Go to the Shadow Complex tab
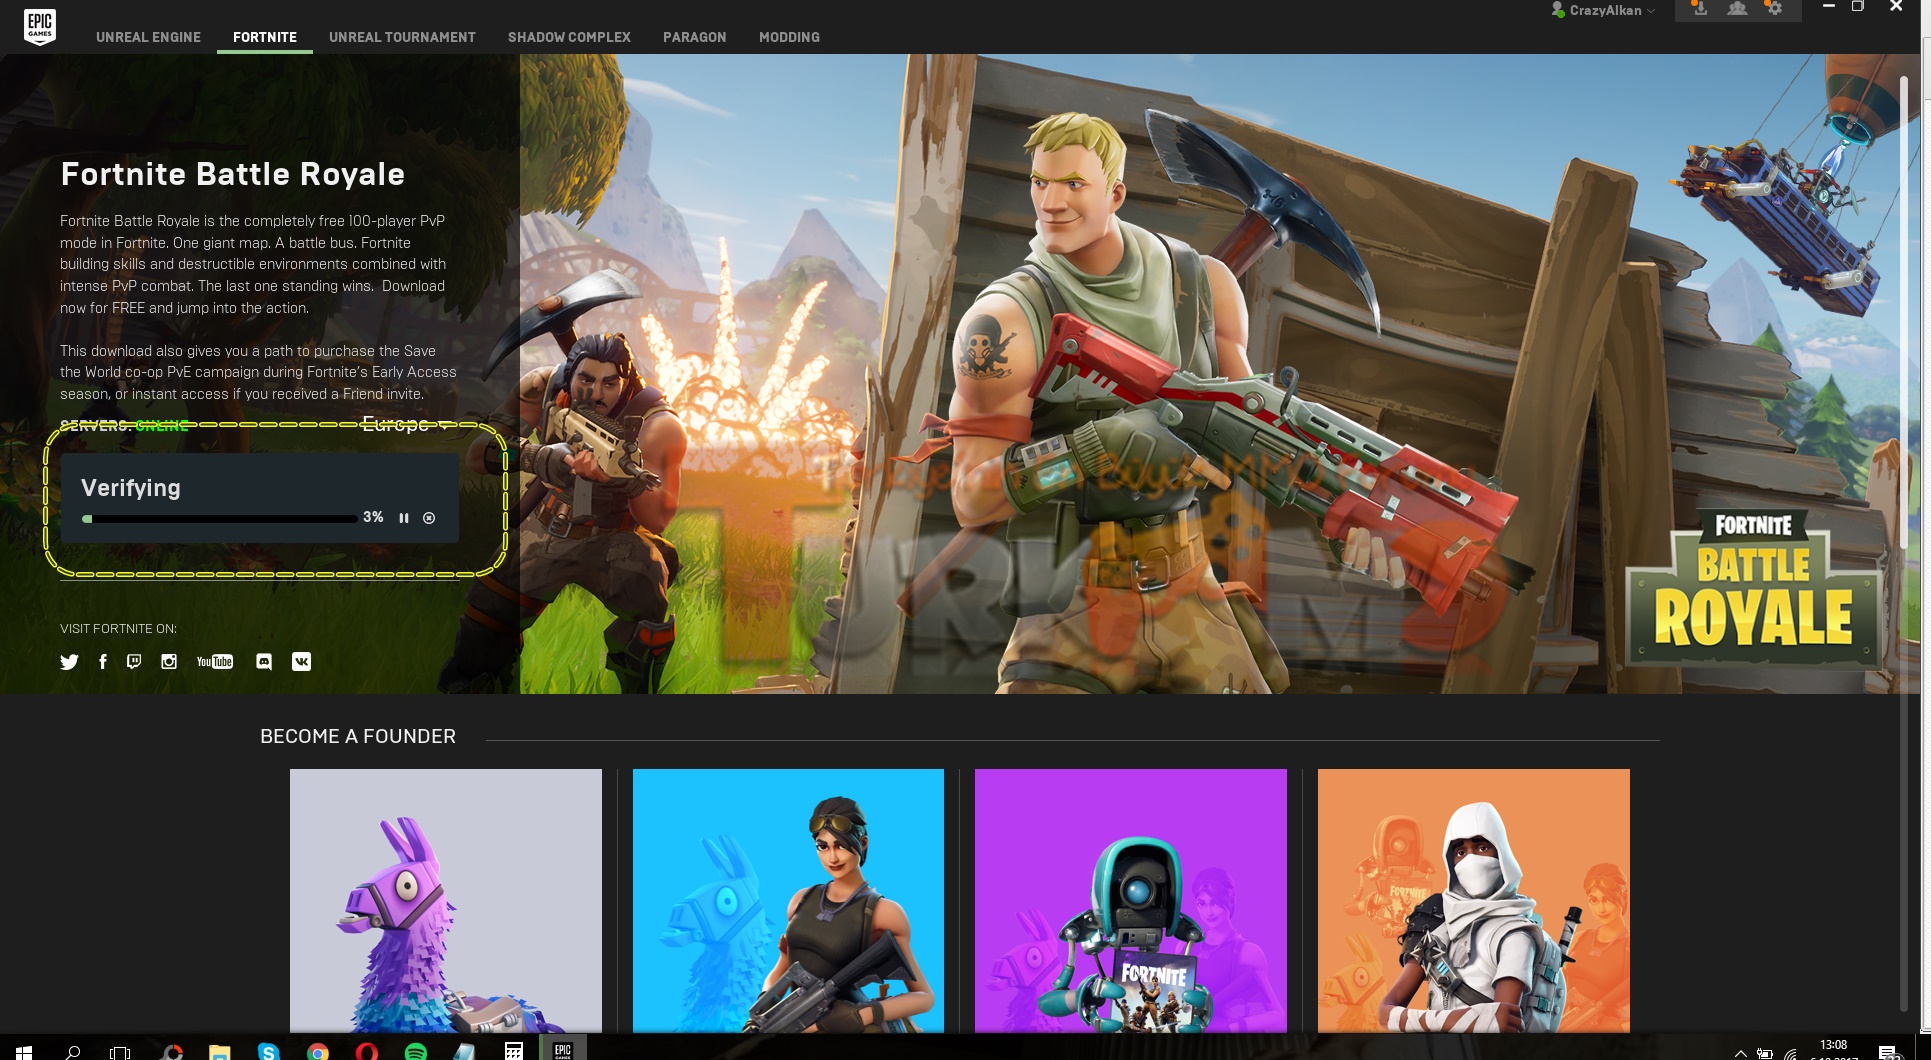 point(569,37)
